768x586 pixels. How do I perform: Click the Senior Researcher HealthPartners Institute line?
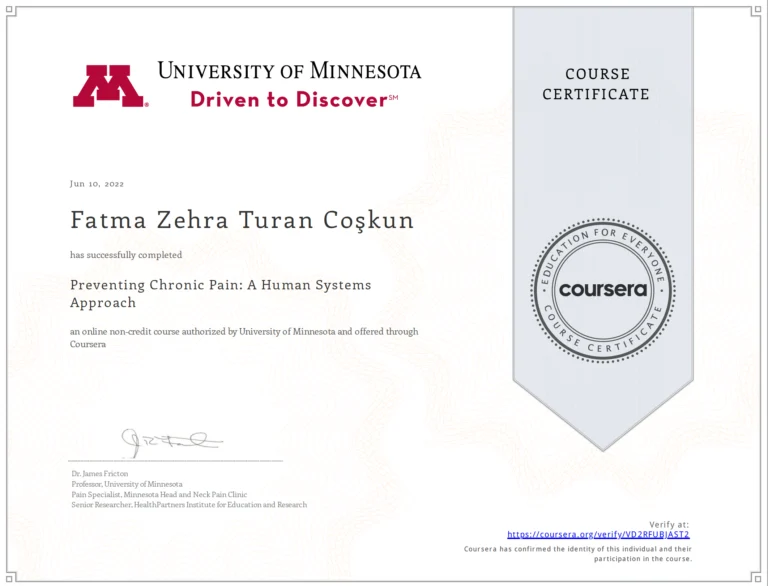[x=189, y=505]
